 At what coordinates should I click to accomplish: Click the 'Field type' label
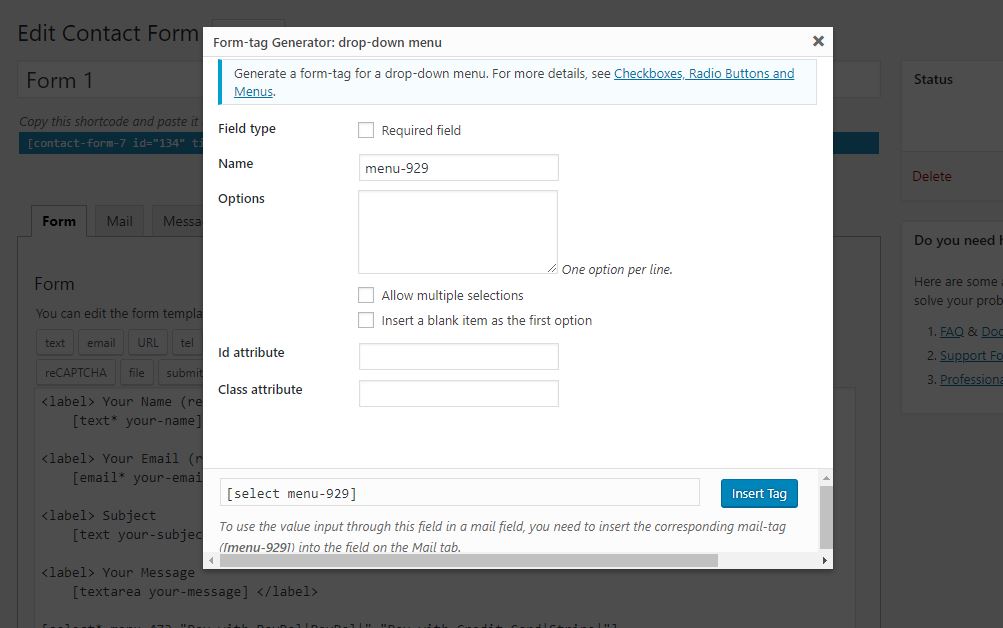point(247,129)
